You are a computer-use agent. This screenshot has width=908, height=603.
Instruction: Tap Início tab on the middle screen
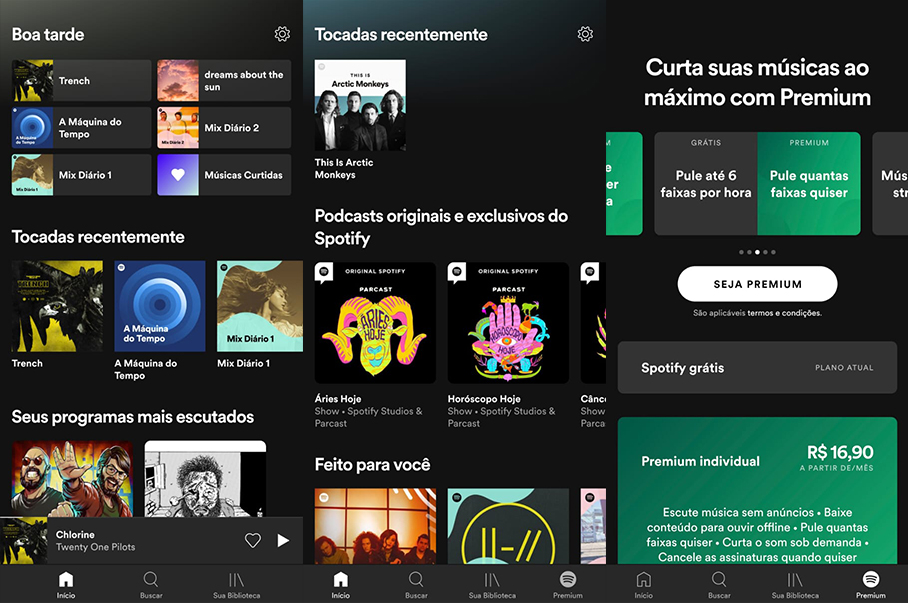pyautogui.click(x=340, y=584)
